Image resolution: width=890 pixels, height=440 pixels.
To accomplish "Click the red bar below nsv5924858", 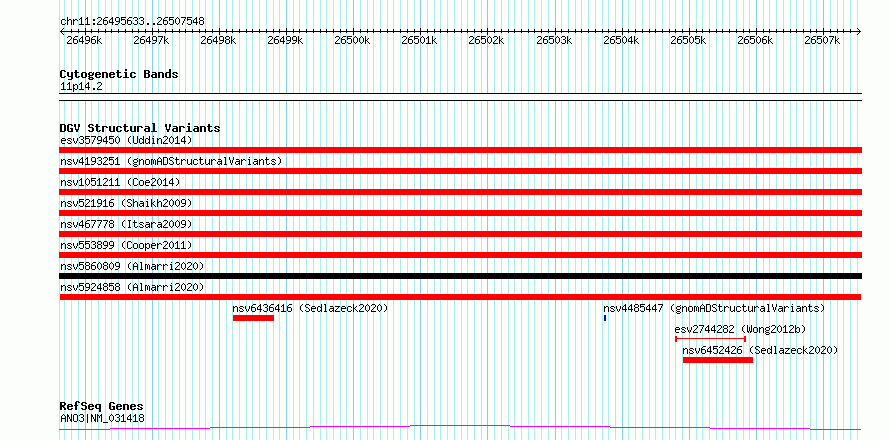I will tap(460, 297).
